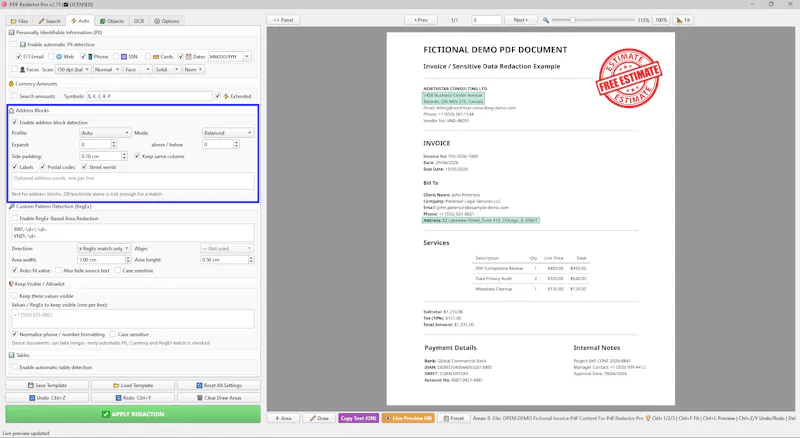Open the Solid fill dropdown
Viewport: 800px width, 438px height.
pyautogui.click(x=167, y=69)
